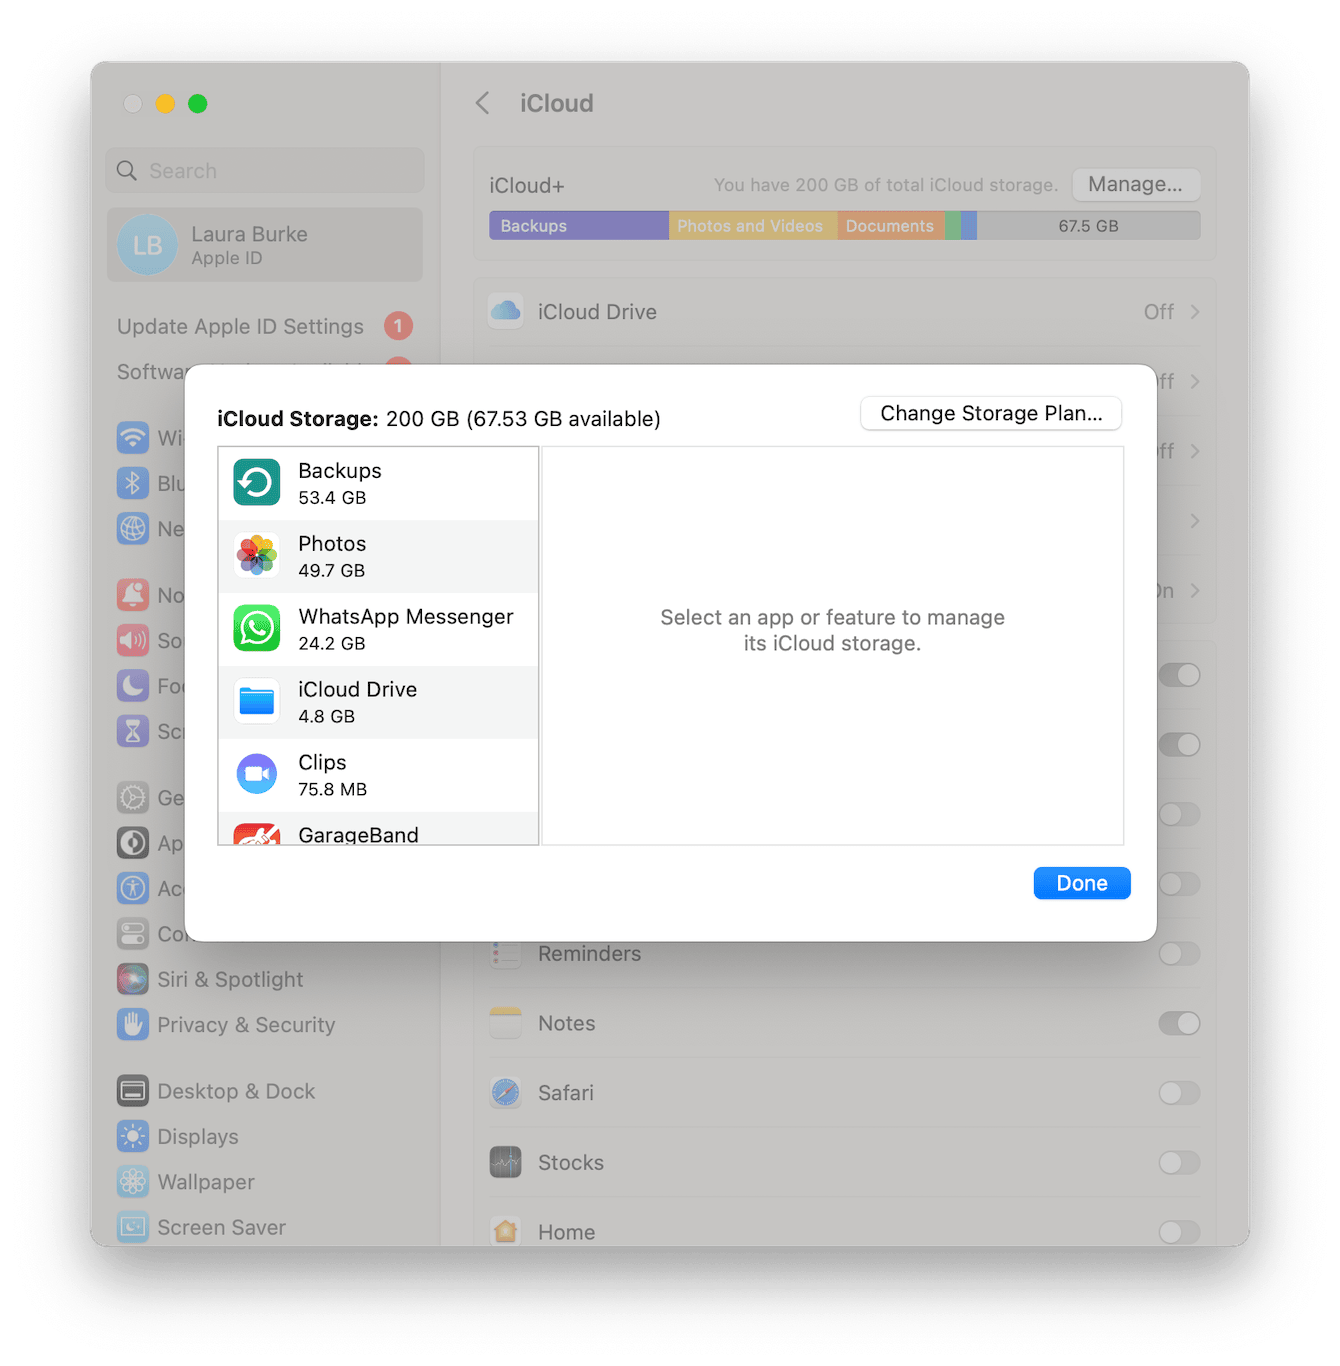
Task: Click Change Storage Plan button
Action: click(991, 413)
